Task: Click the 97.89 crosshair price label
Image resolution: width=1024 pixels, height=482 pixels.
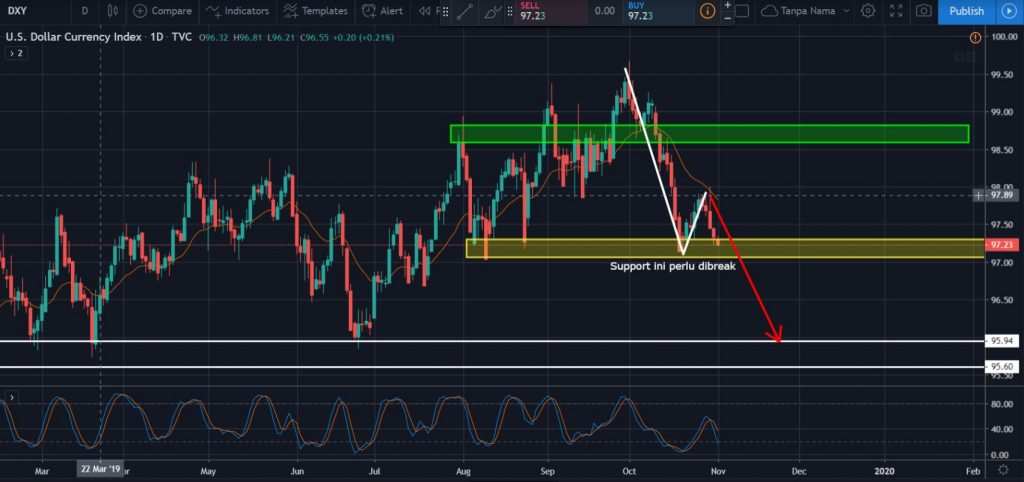Action: click(x=1001, y=195)
